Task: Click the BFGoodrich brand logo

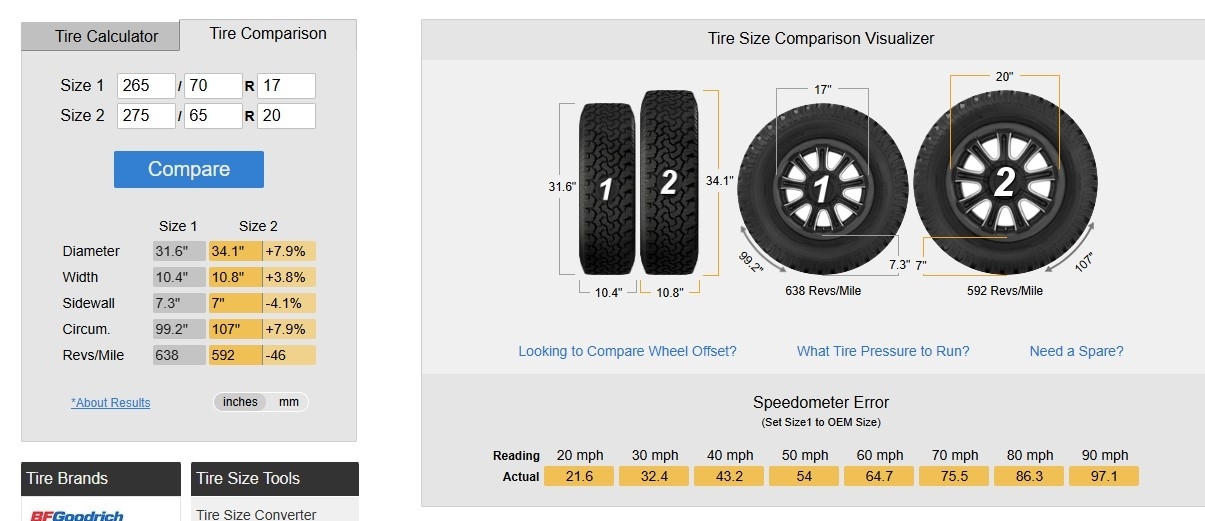Action: coord(76,515)
